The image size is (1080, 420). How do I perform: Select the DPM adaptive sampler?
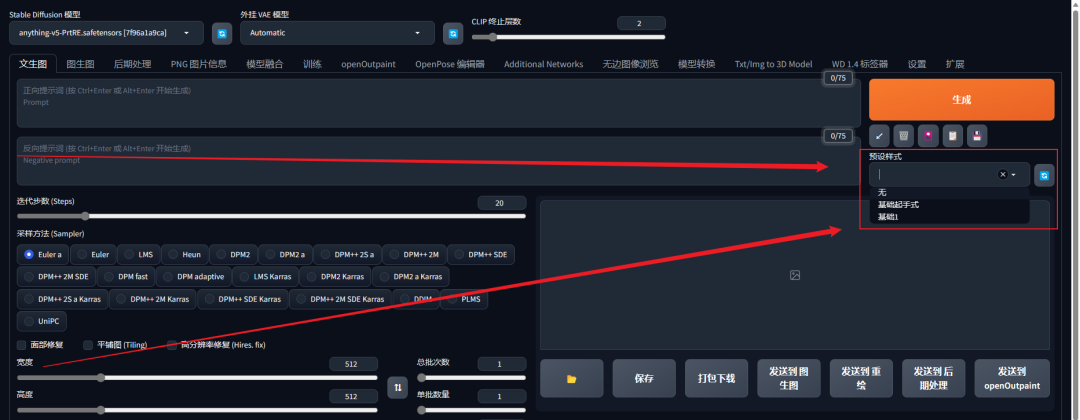pyautogui.click(x=194, y=277)
